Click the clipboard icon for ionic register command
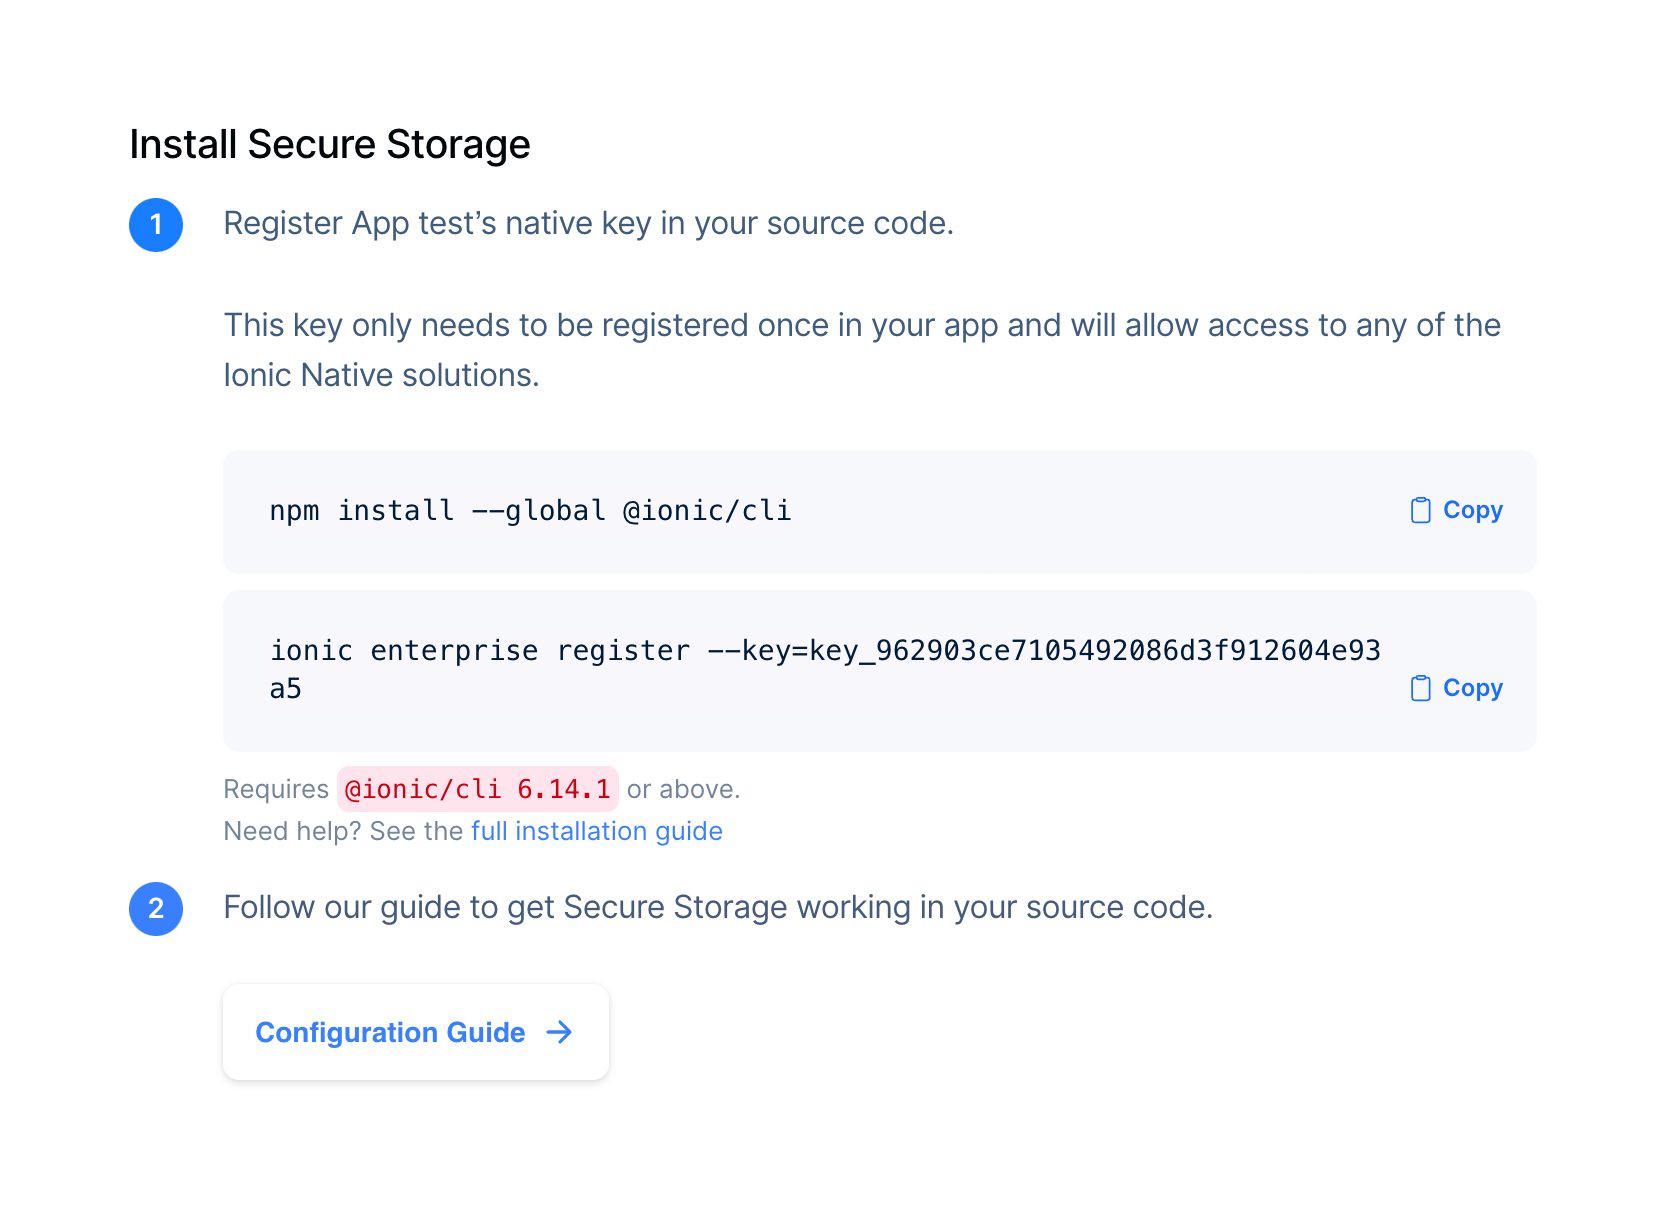The width and height of the screenshot is (1665, 1218). [1420, 689]
